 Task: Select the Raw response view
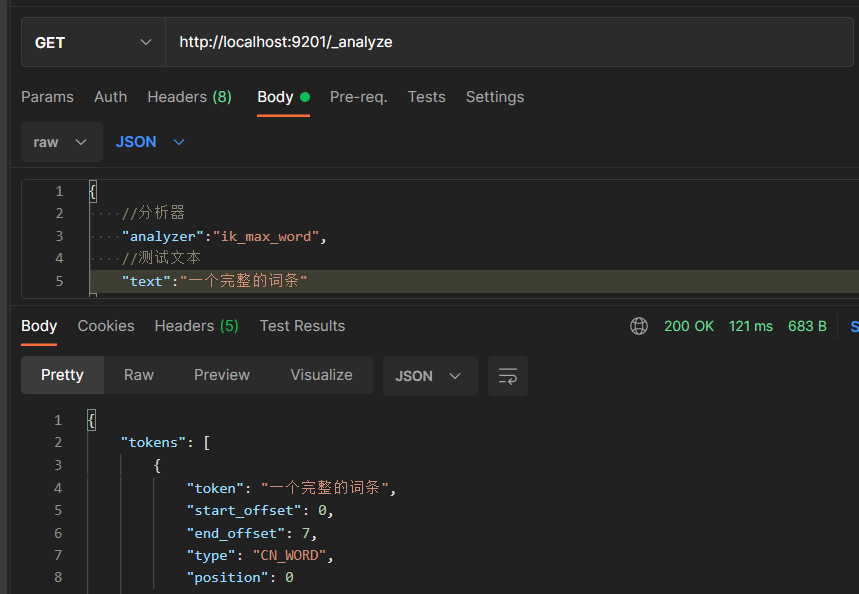coord(139,375)
